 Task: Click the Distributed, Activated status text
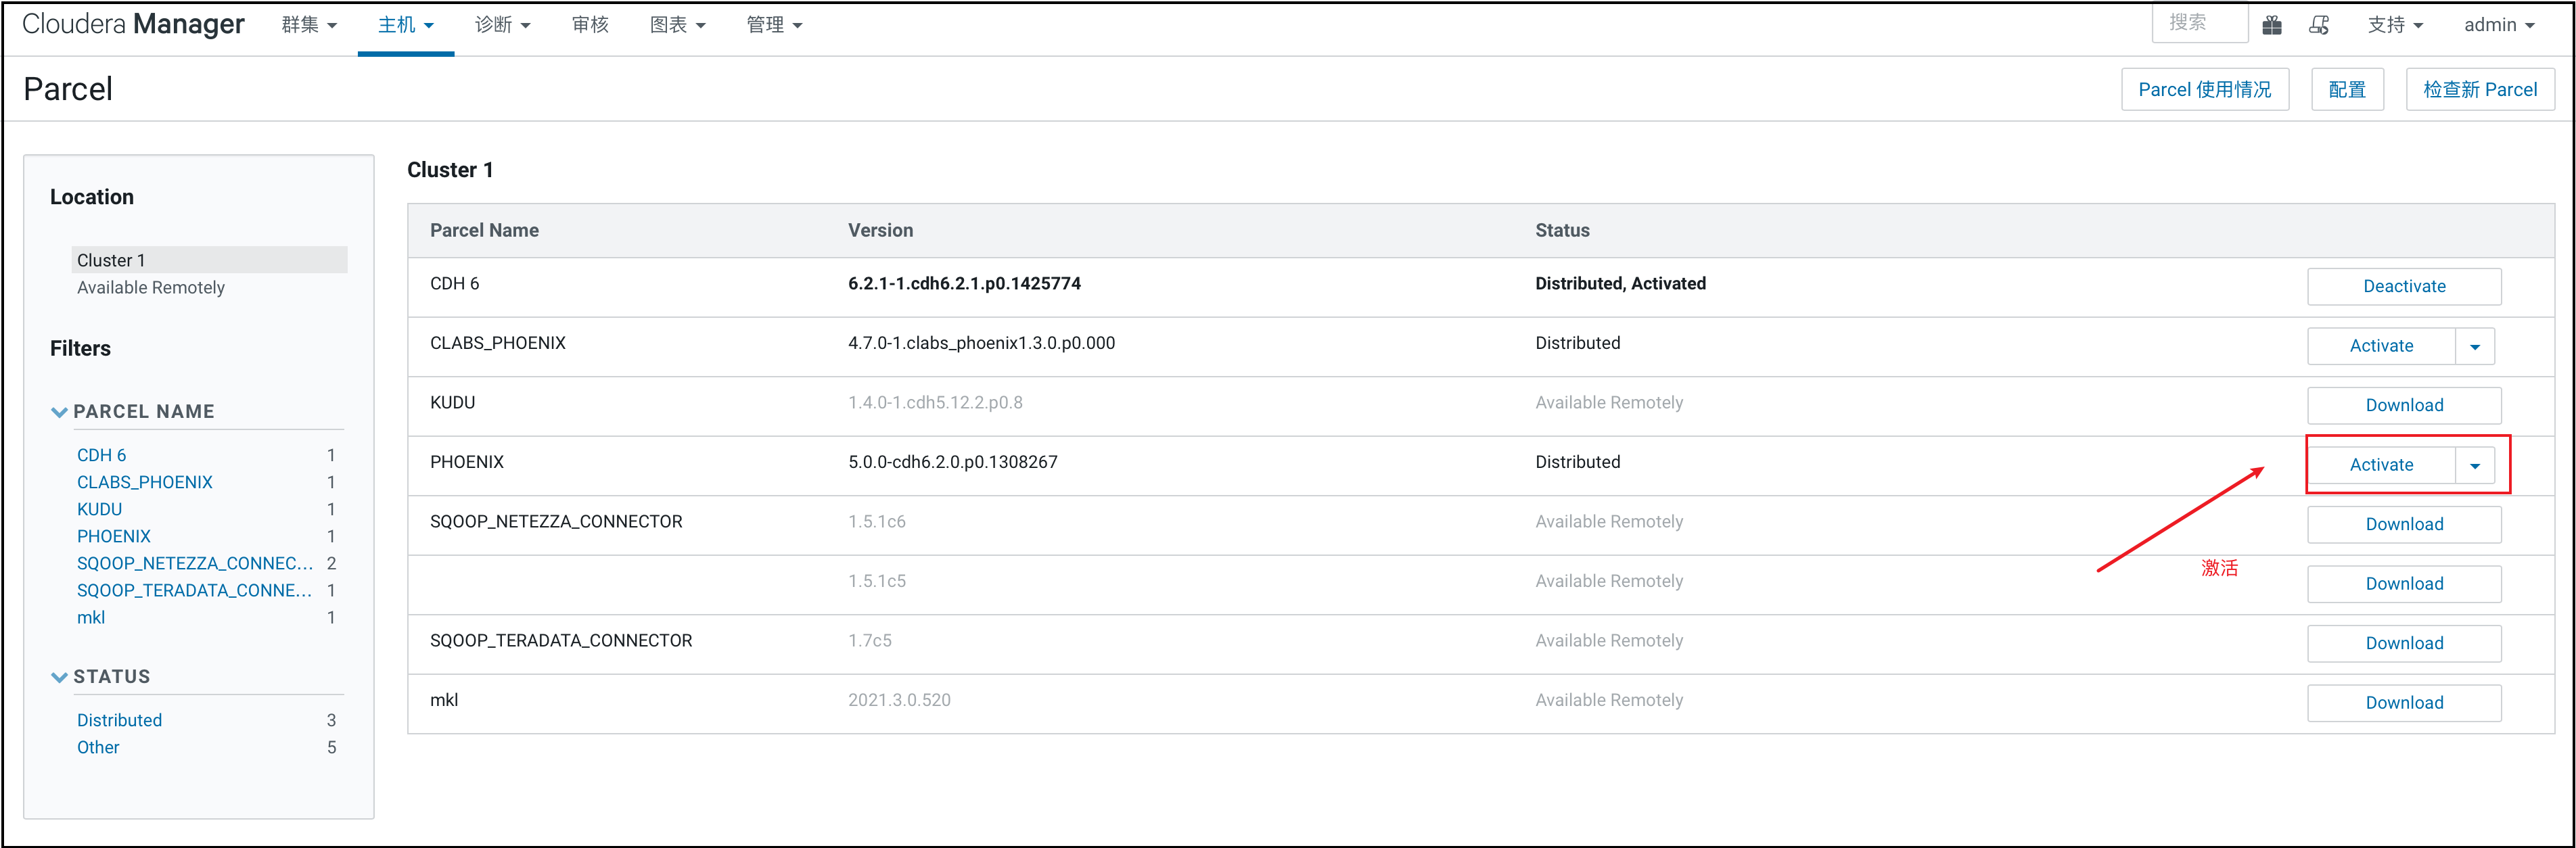pos(1620,284)
